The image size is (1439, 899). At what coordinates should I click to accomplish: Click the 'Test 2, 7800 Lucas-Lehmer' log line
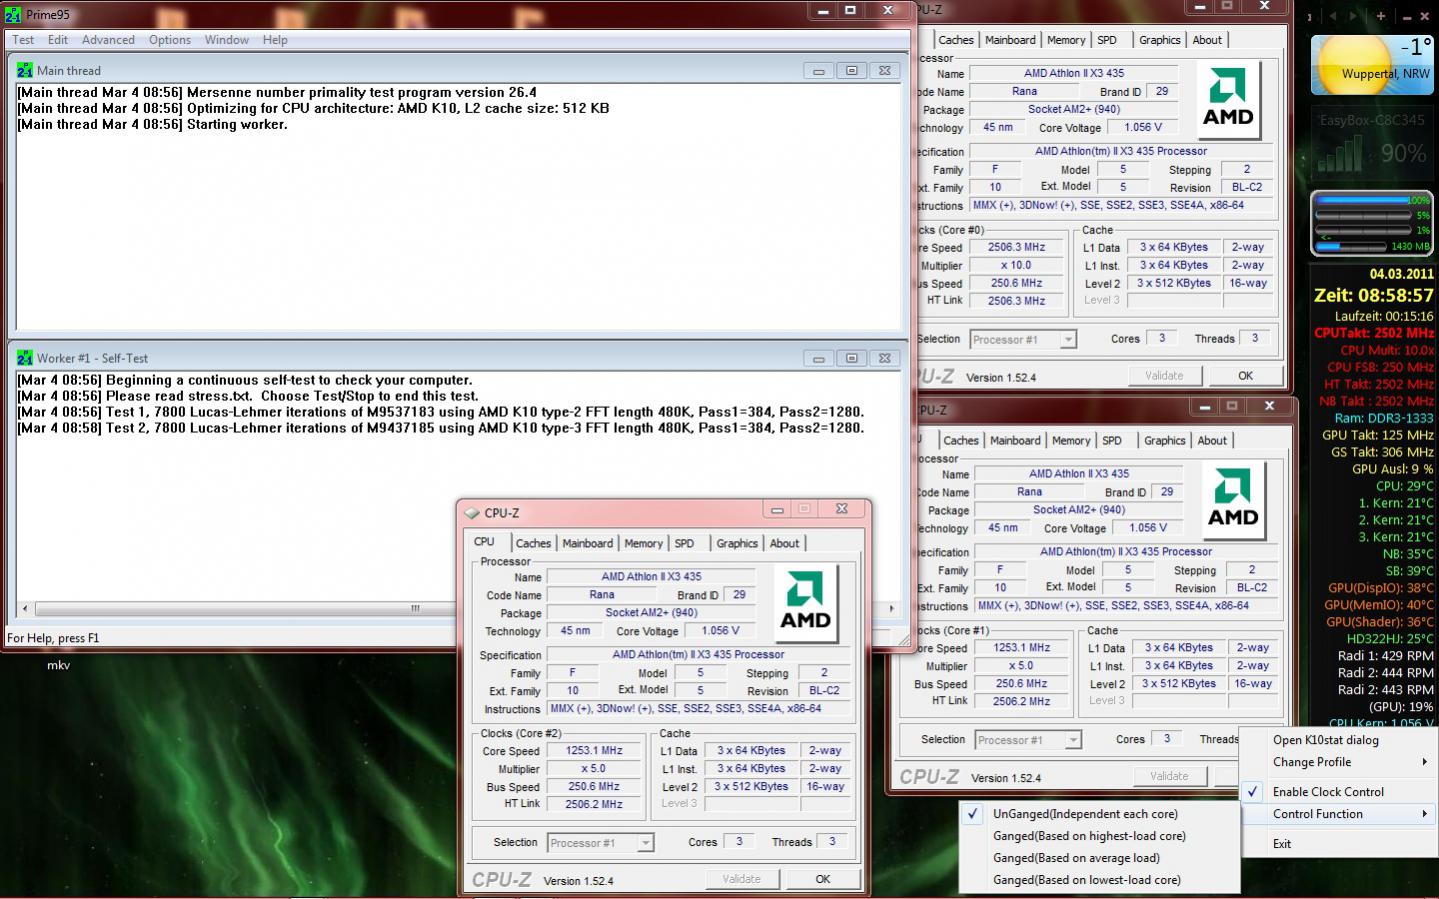pyautogui.click(x=440, y=428)
